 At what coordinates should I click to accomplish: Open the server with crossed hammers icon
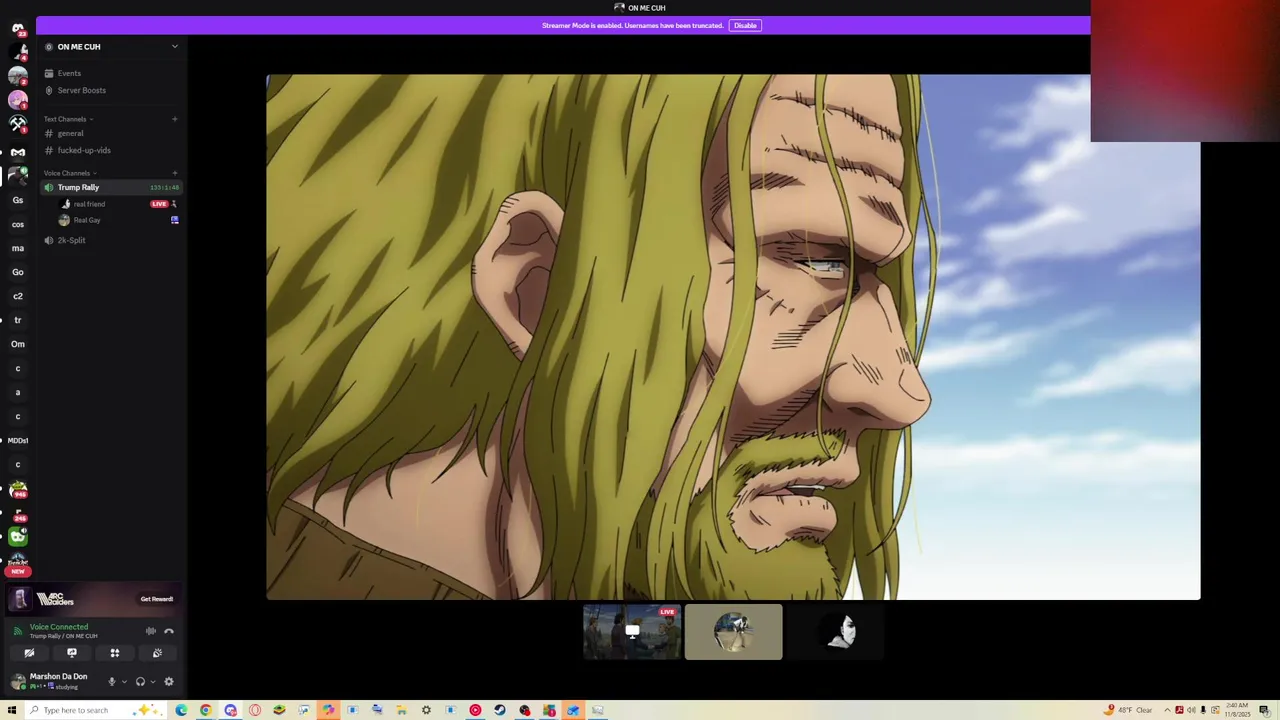click(18, 124)
